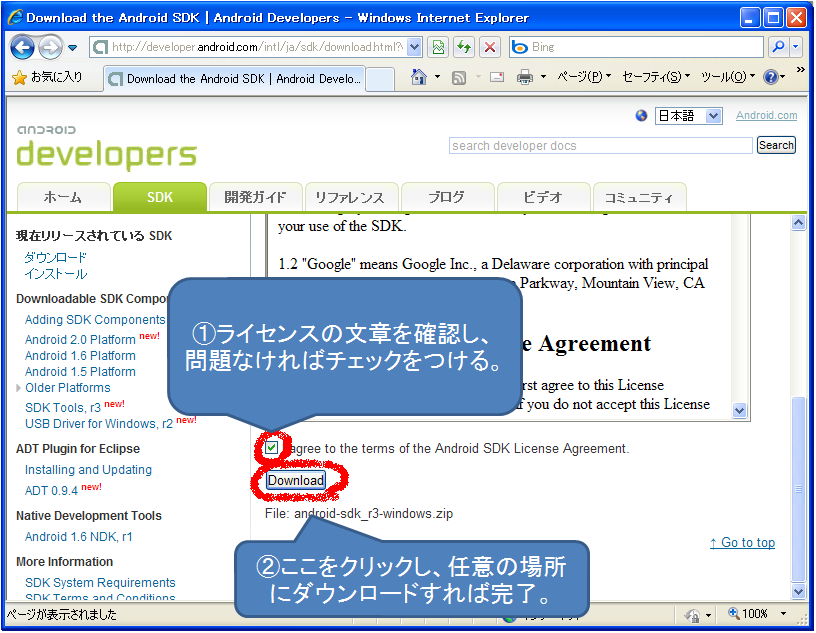The height and width of the screenshot is (633, 816).
Task: Click the Print printer icon
Action: (525, 78)
